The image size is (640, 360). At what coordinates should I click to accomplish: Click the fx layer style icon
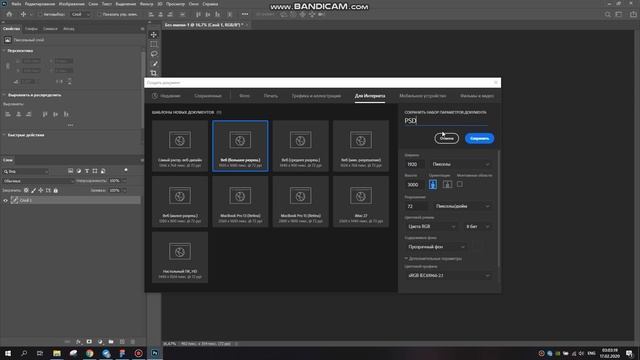[78, 342]
